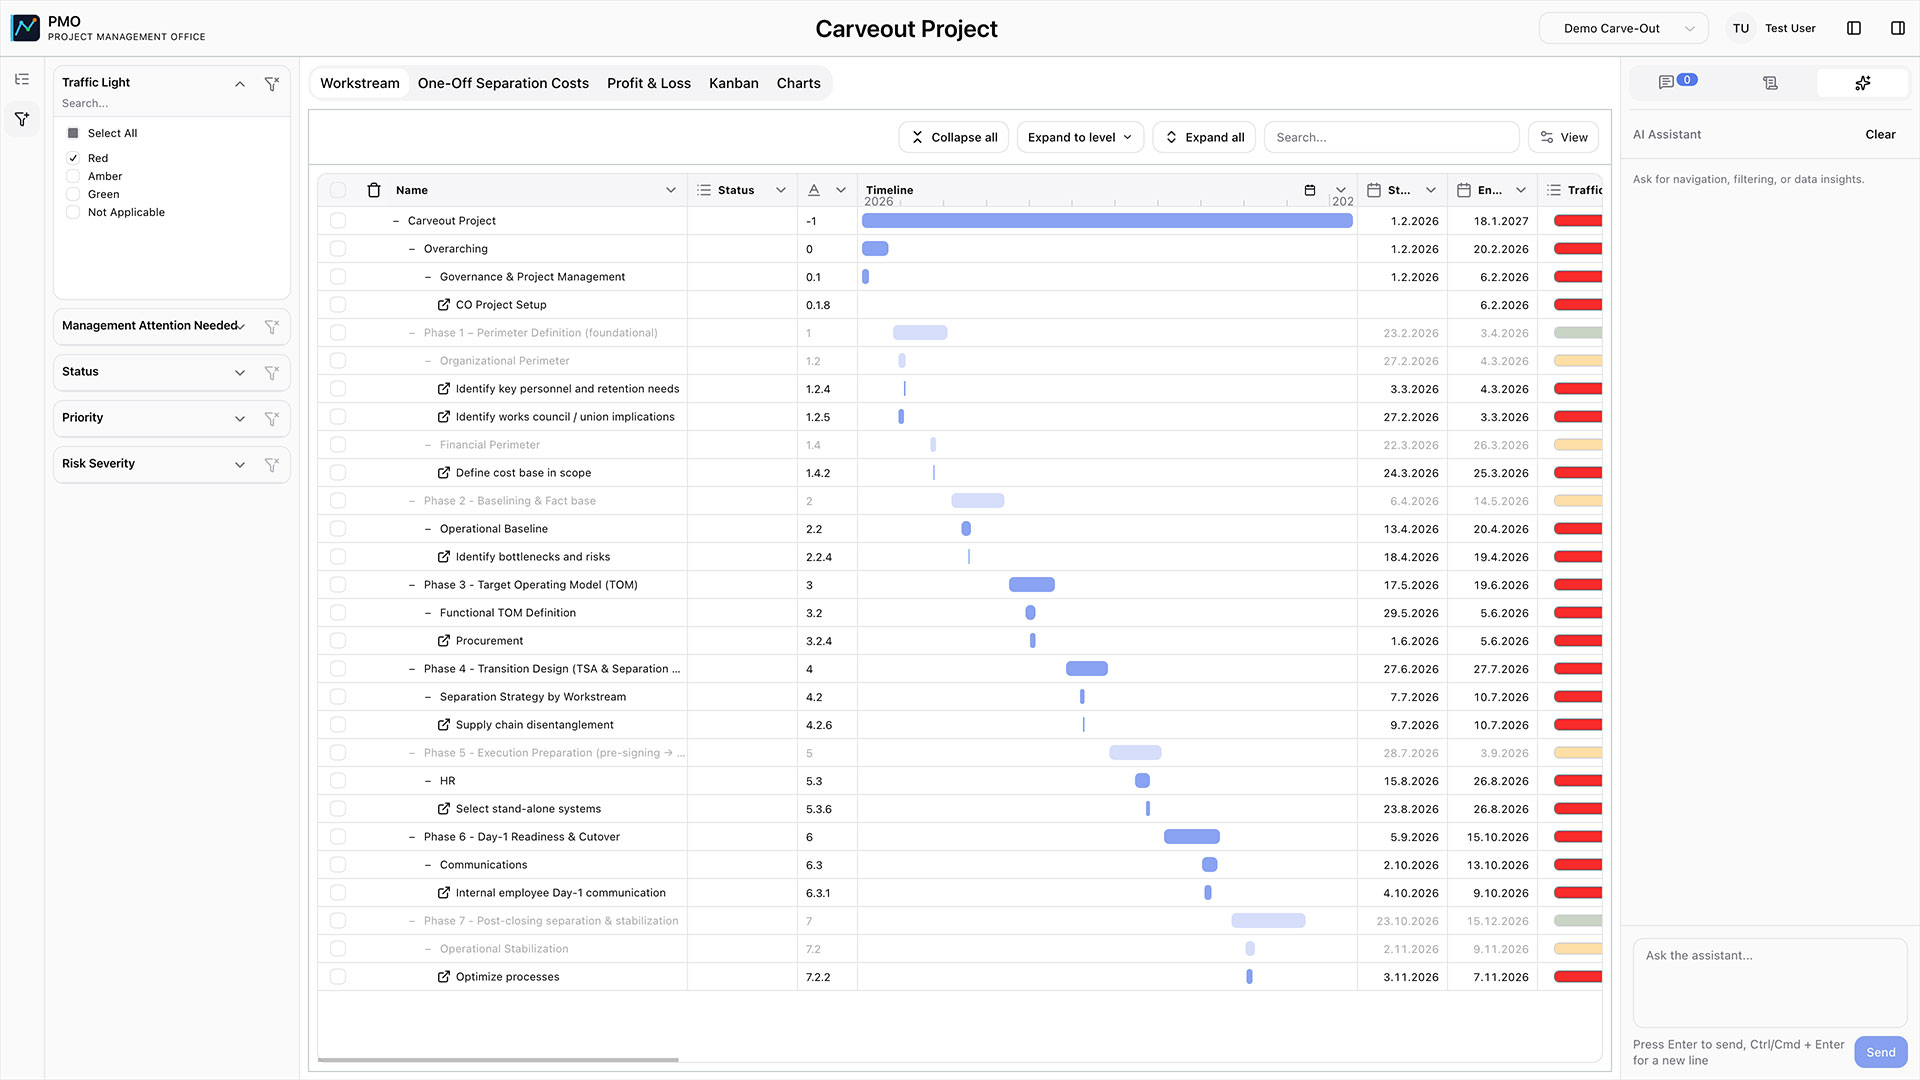Viewport: 1920px width, 1080px height.
Task: Click the Phase 3 Gantt timeline bar
Action: click(x=1031, y=585)
